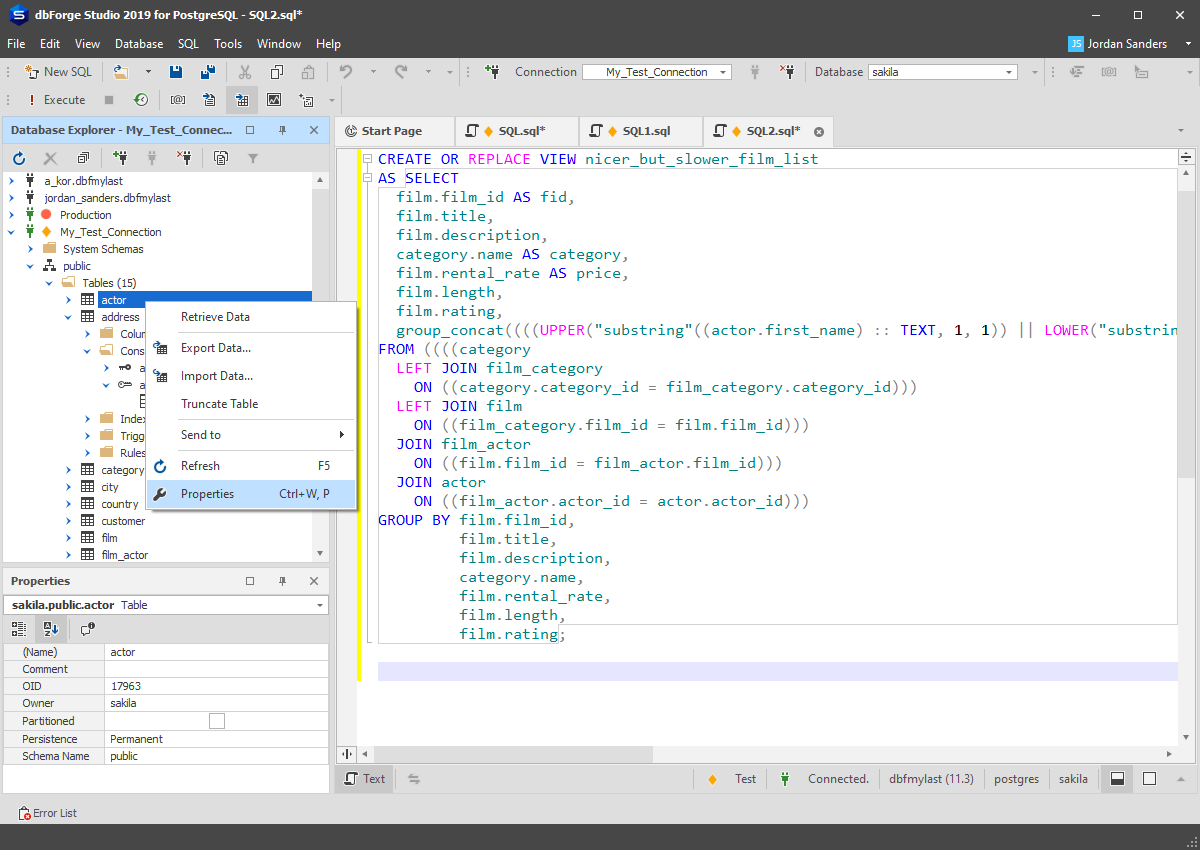Save the current SQL file
Image resolution: width=1200 pixels, height=850 pixels.
(x=175, y=72)
